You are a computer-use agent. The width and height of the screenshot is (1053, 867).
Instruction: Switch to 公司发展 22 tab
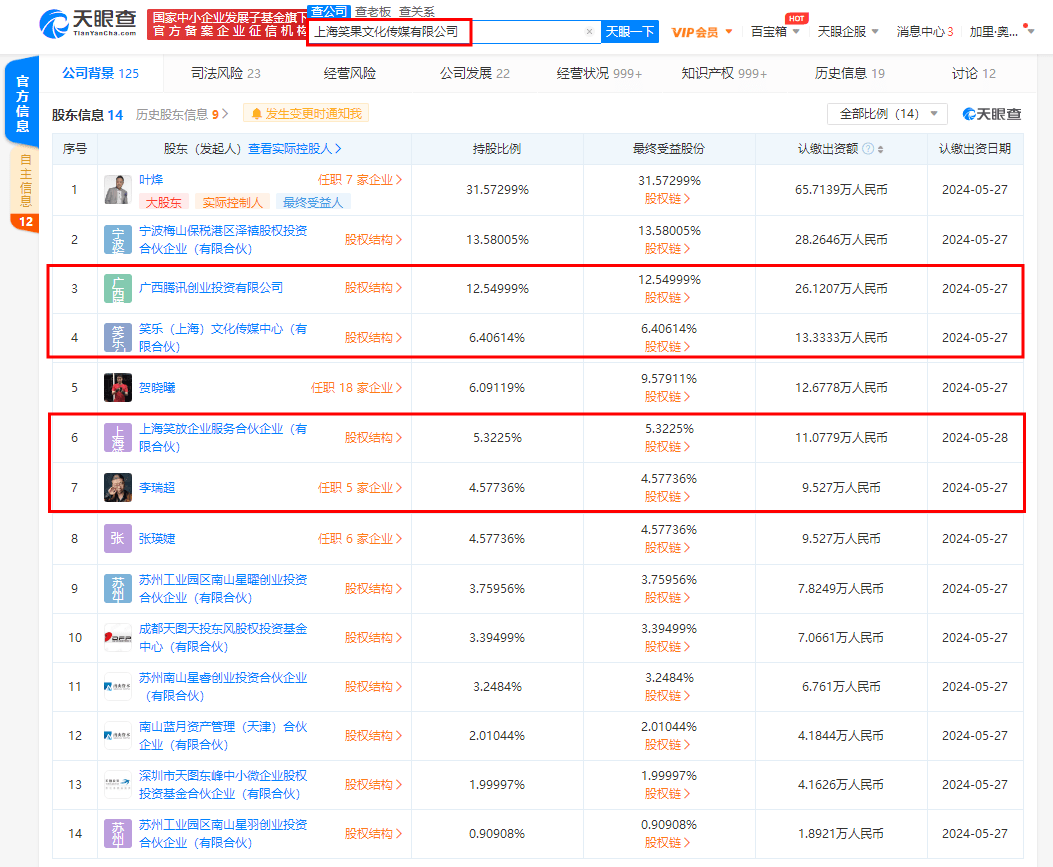(x=475, y=73)
